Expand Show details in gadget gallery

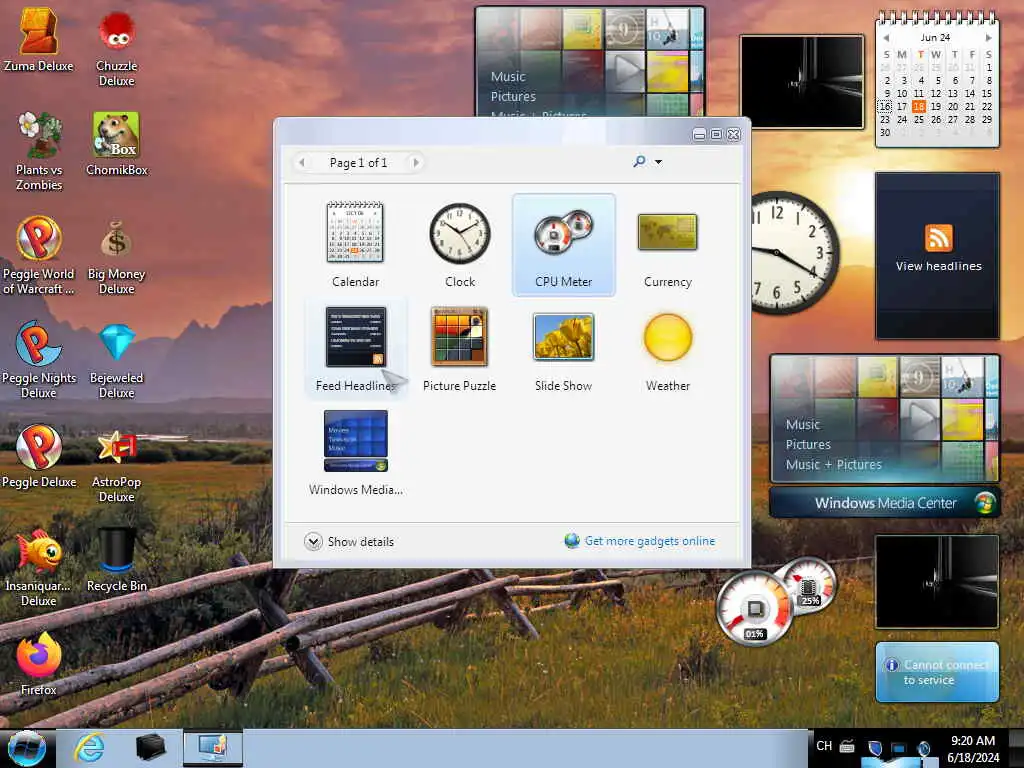[x=349, y=541]
